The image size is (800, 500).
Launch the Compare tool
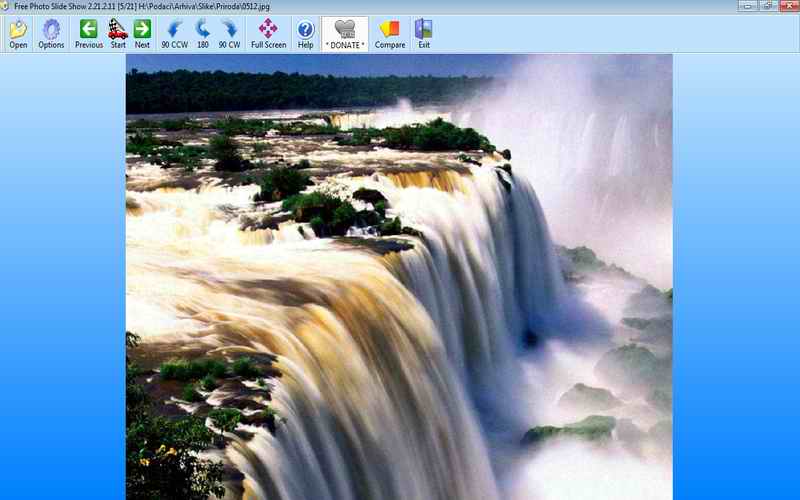[x=390, y=33]
